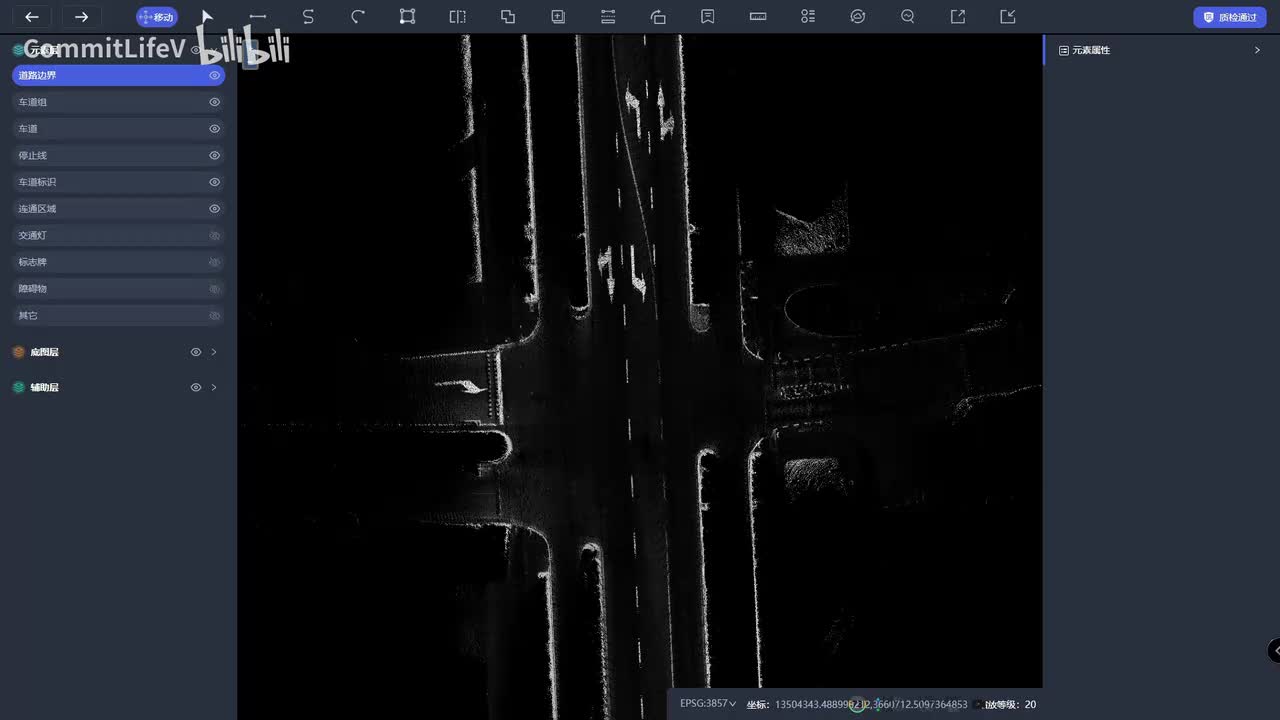
Task: Select the 交通灯 layer row
Action: click(x=118, y=235)
